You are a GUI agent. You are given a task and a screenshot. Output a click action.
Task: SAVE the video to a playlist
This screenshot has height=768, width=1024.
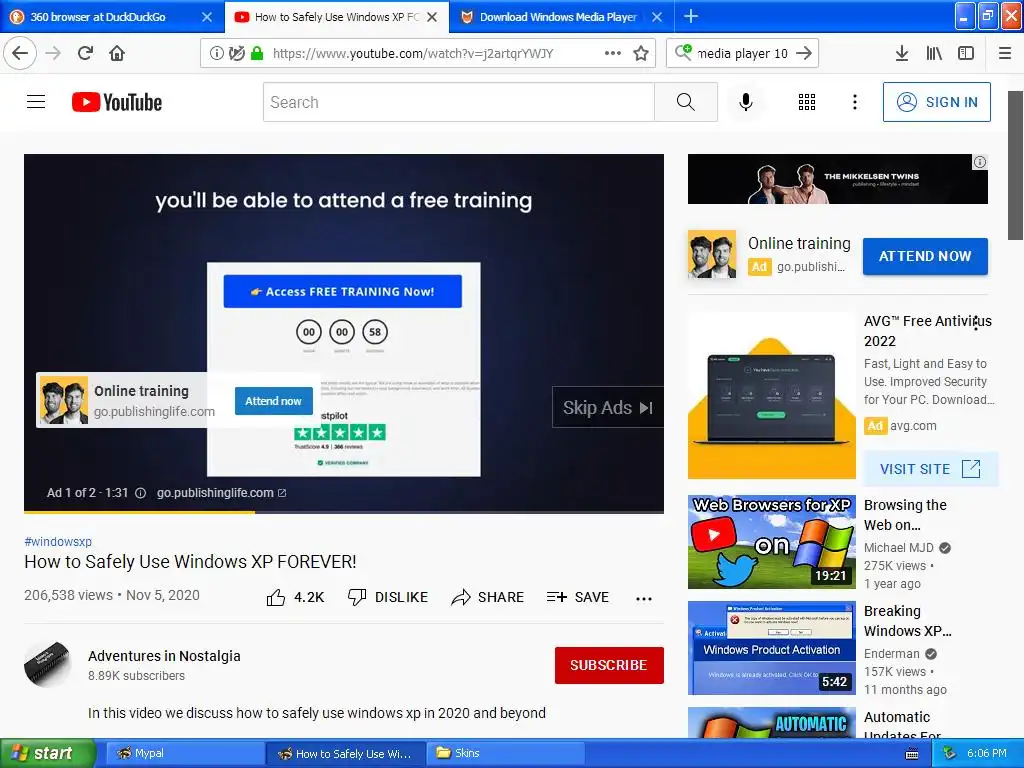click(x=578, y=597)
